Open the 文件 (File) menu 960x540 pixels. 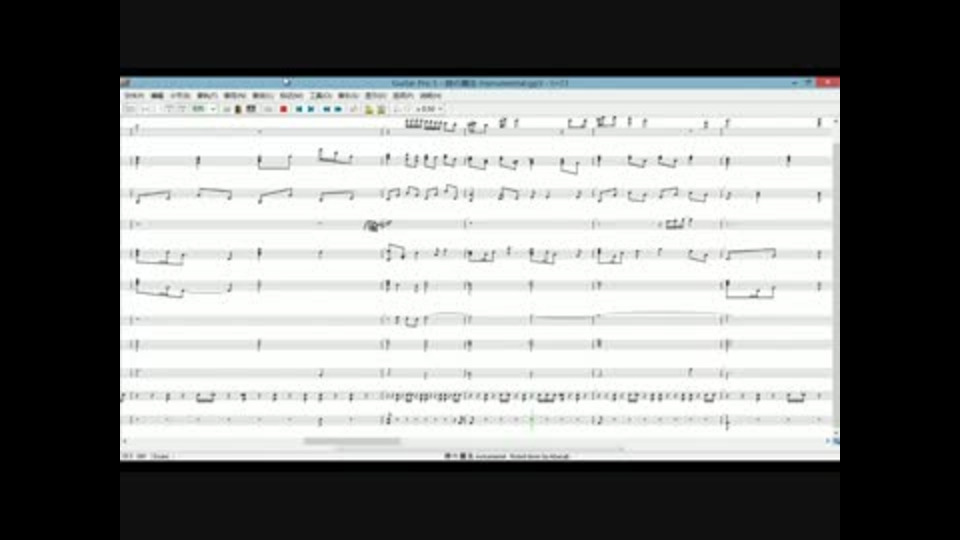click(x=133, y=96)
